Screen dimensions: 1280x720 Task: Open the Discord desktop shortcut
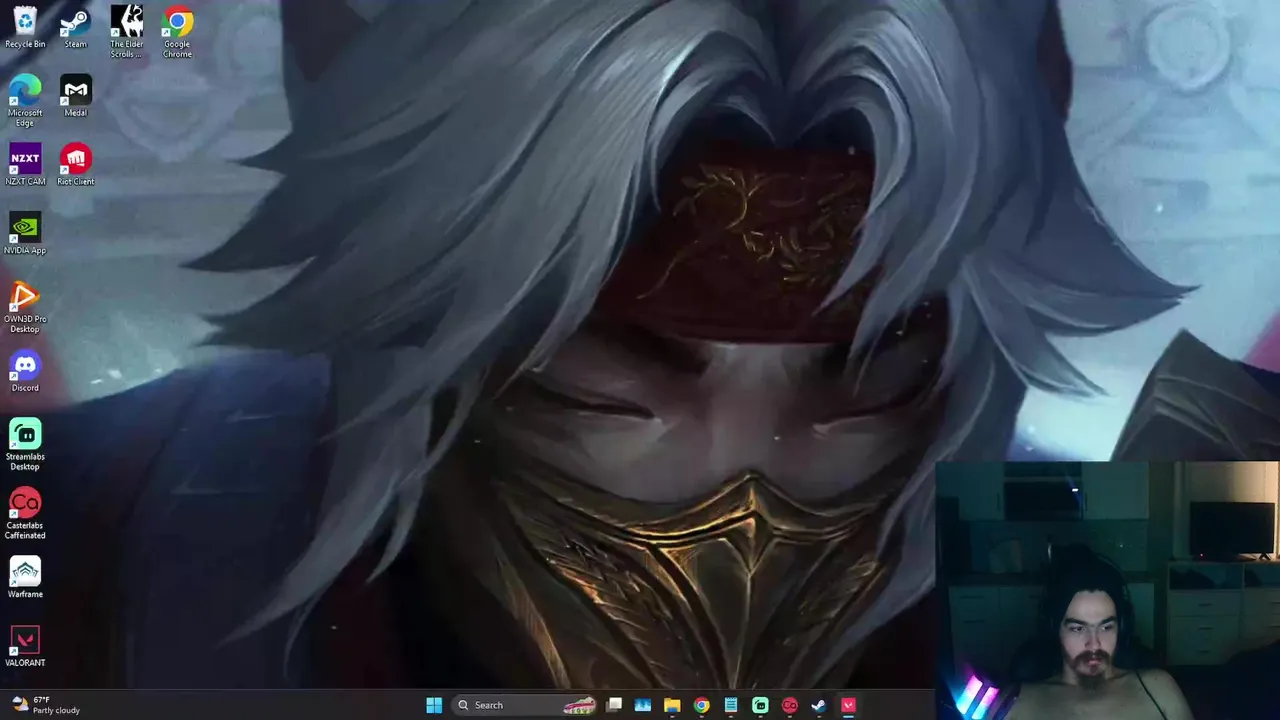[x=25, y=371]
